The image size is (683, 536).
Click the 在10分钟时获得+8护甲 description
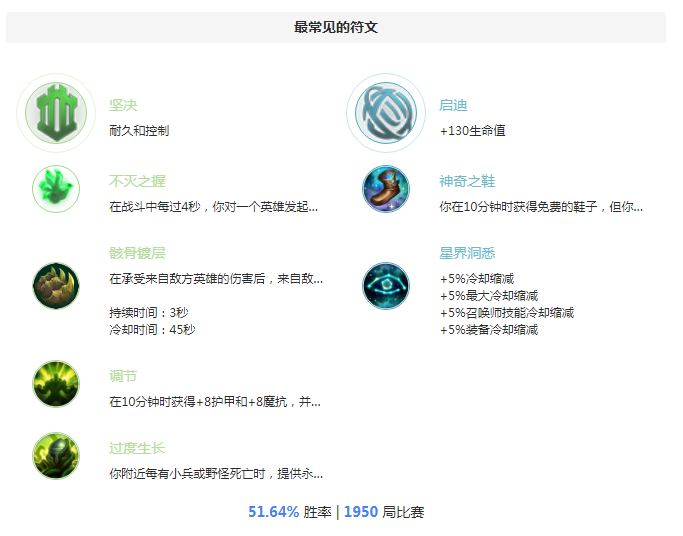pyautogui.click(x=215, y=401)
